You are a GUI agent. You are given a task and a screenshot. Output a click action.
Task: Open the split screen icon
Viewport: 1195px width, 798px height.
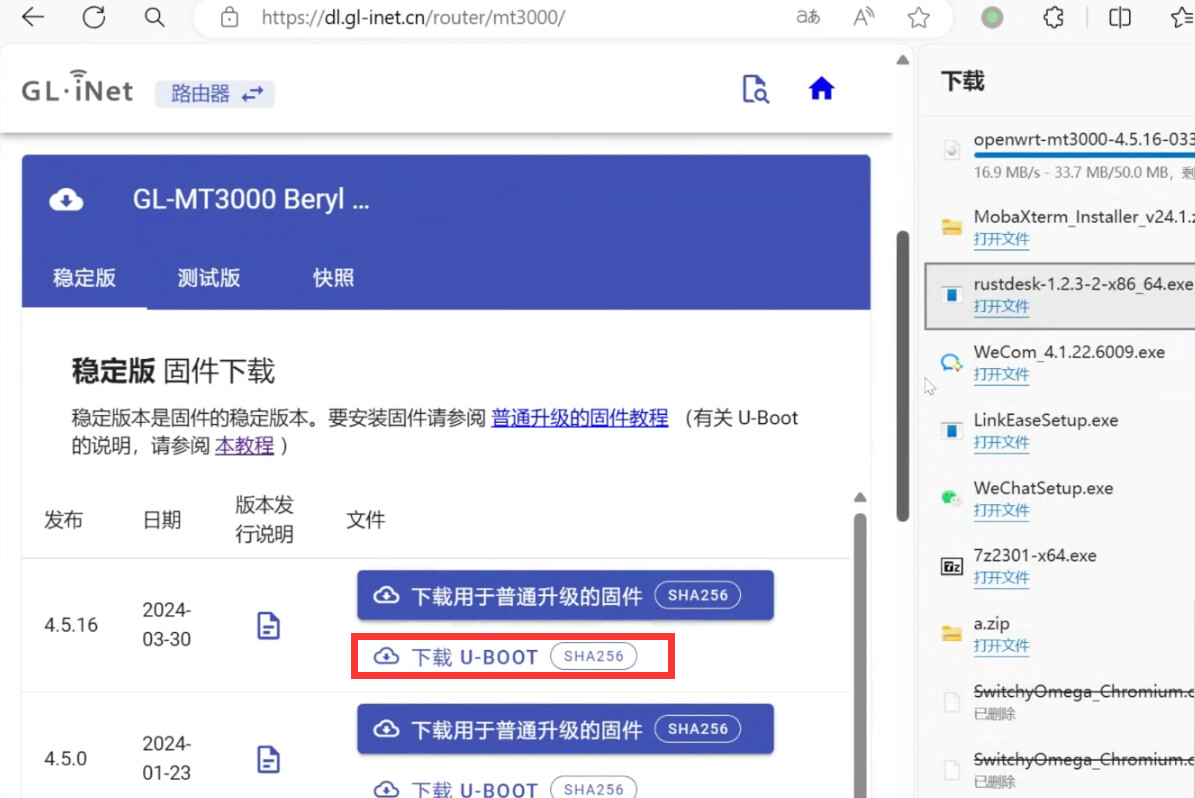coord(1119,17)
